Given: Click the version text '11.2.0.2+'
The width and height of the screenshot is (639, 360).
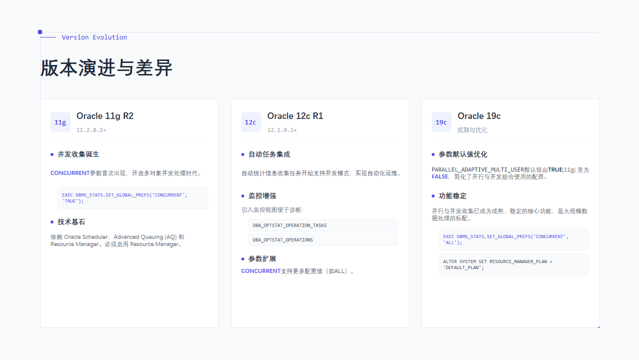Looking at the screenshot, I should (91, 130).
